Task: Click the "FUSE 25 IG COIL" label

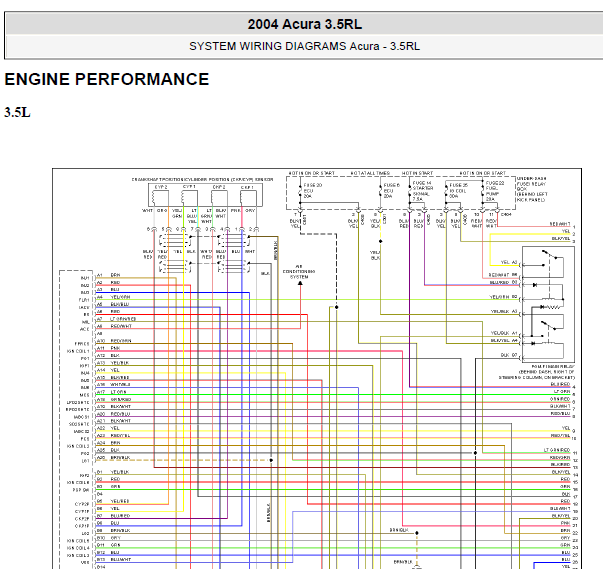Action: [x=458, y=191]
